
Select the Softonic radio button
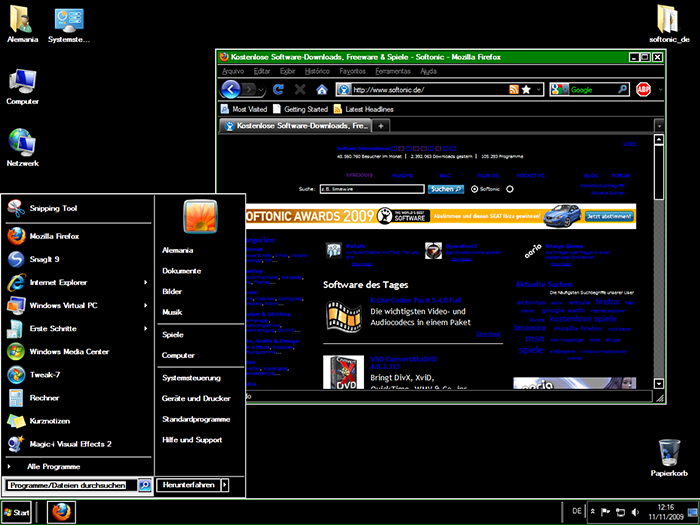coord(472,188)
